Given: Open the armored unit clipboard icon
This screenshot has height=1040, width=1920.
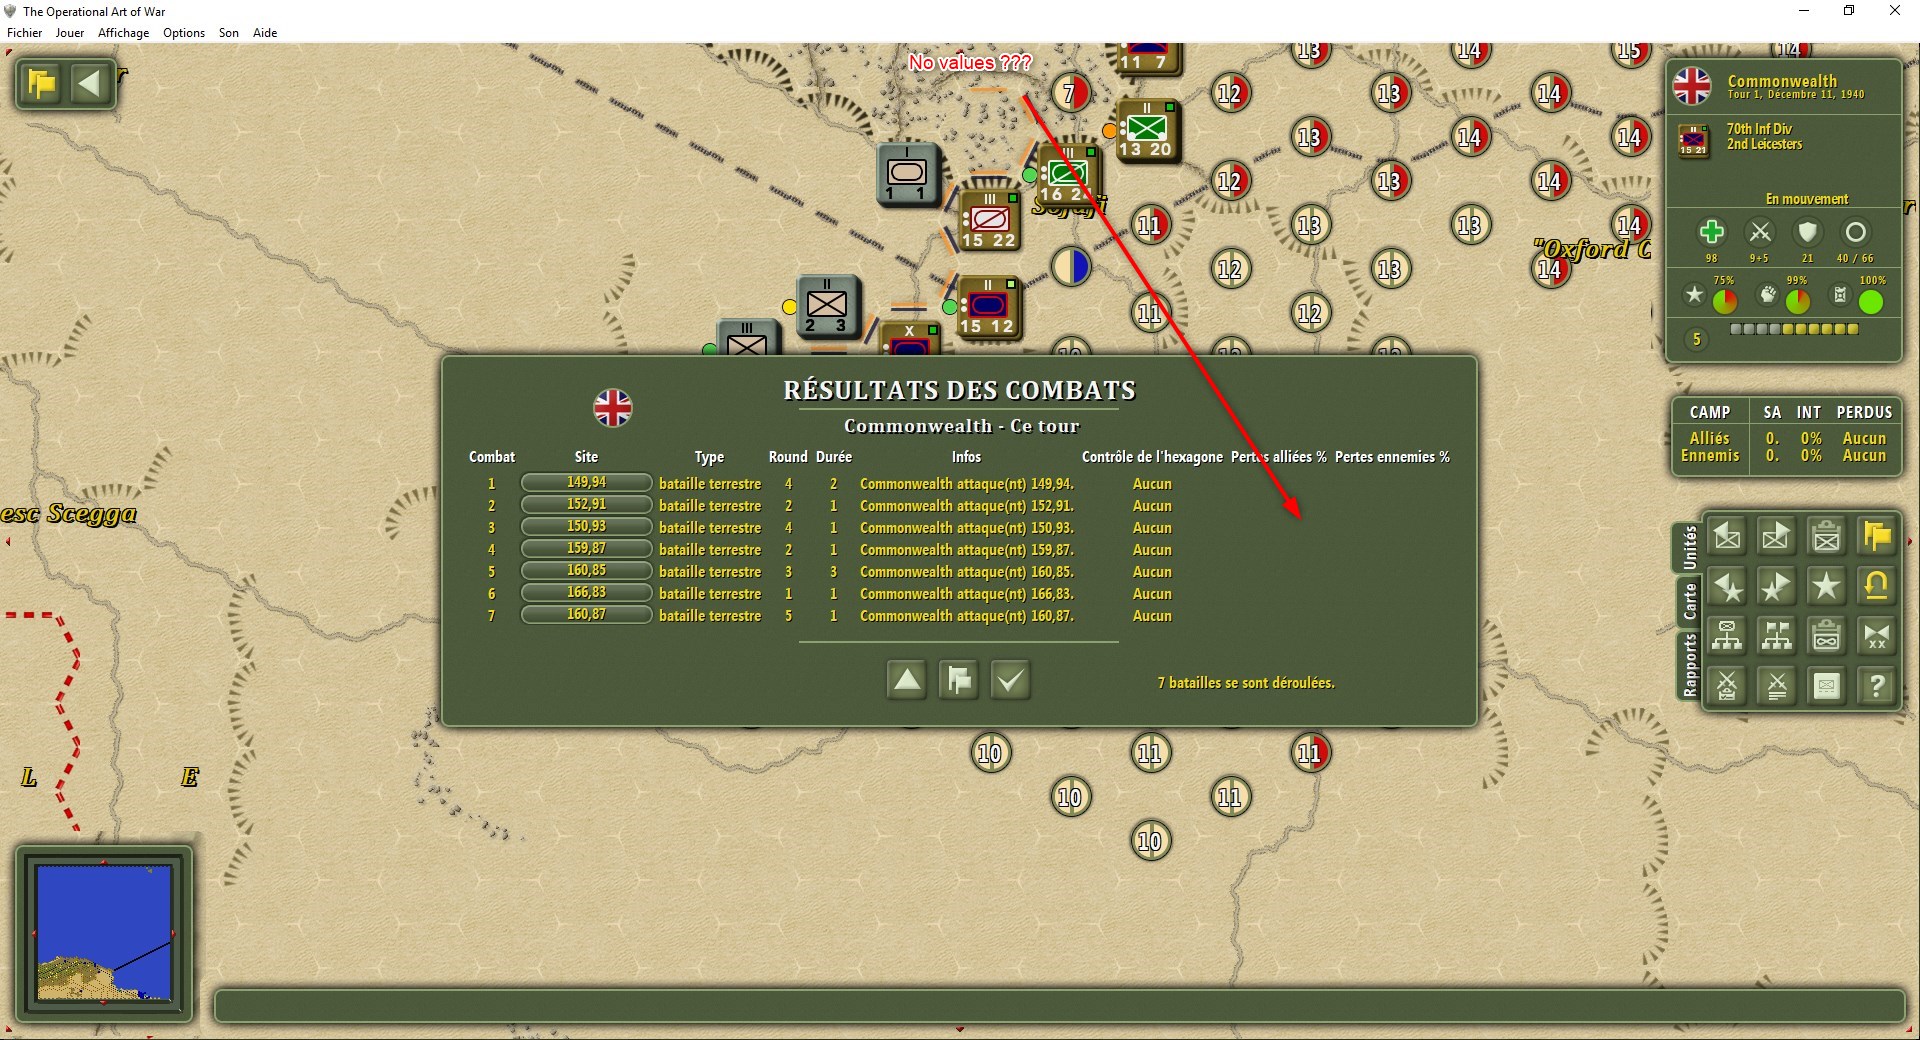Looking at the screenshot, I should [x=1826, y=636].
